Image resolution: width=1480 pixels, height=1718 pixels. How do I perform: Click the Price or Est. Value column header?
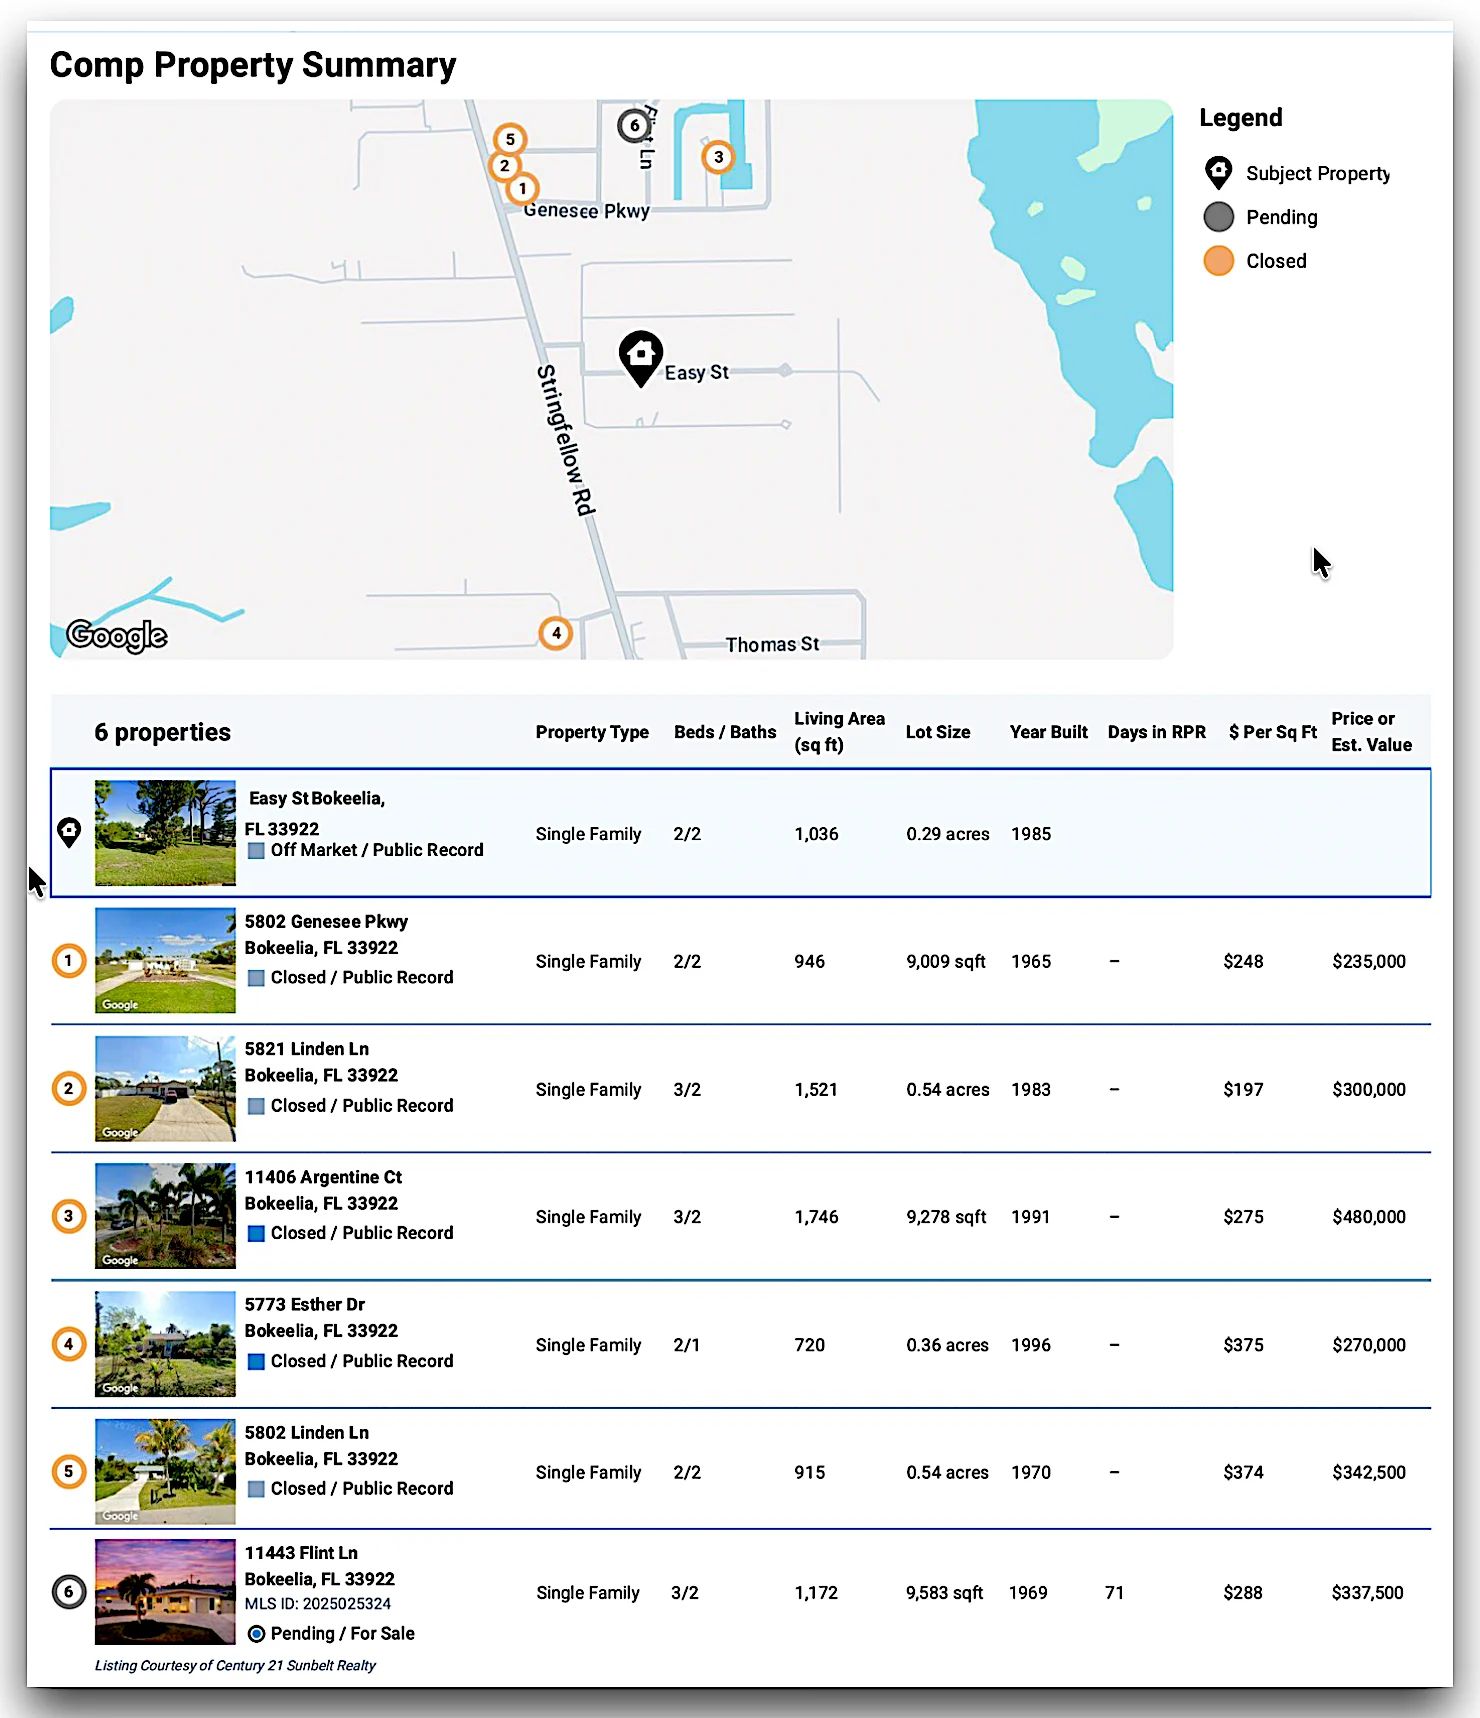(1371, 732)
